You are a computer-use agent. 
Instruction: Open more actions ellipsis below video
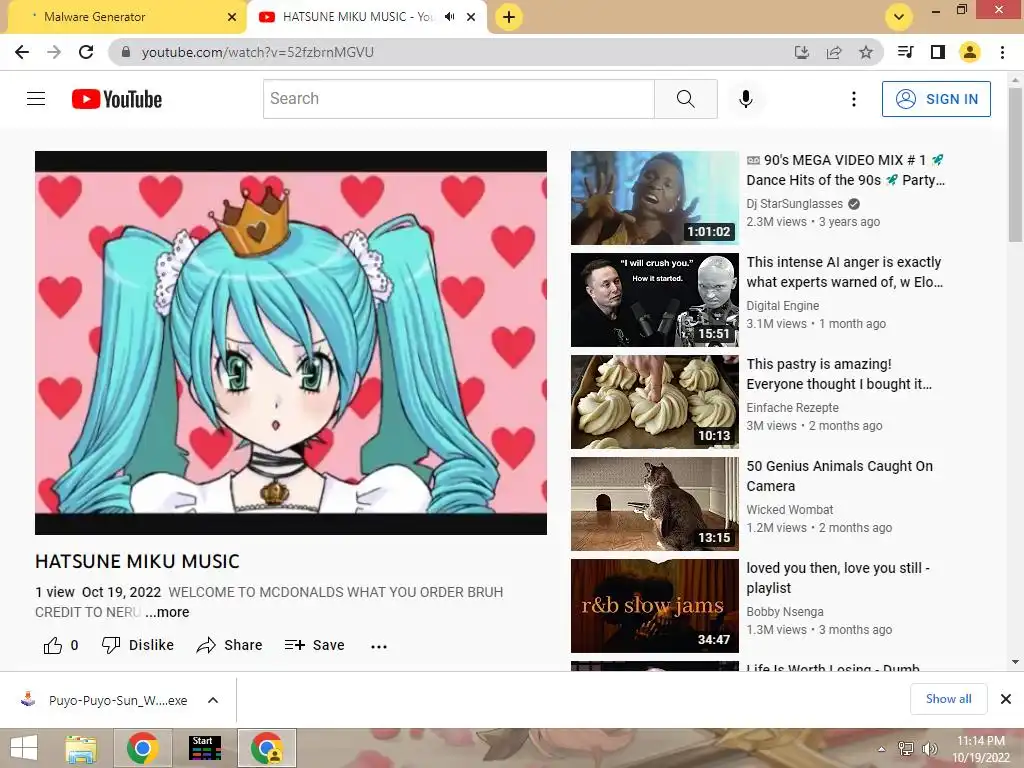379,646
